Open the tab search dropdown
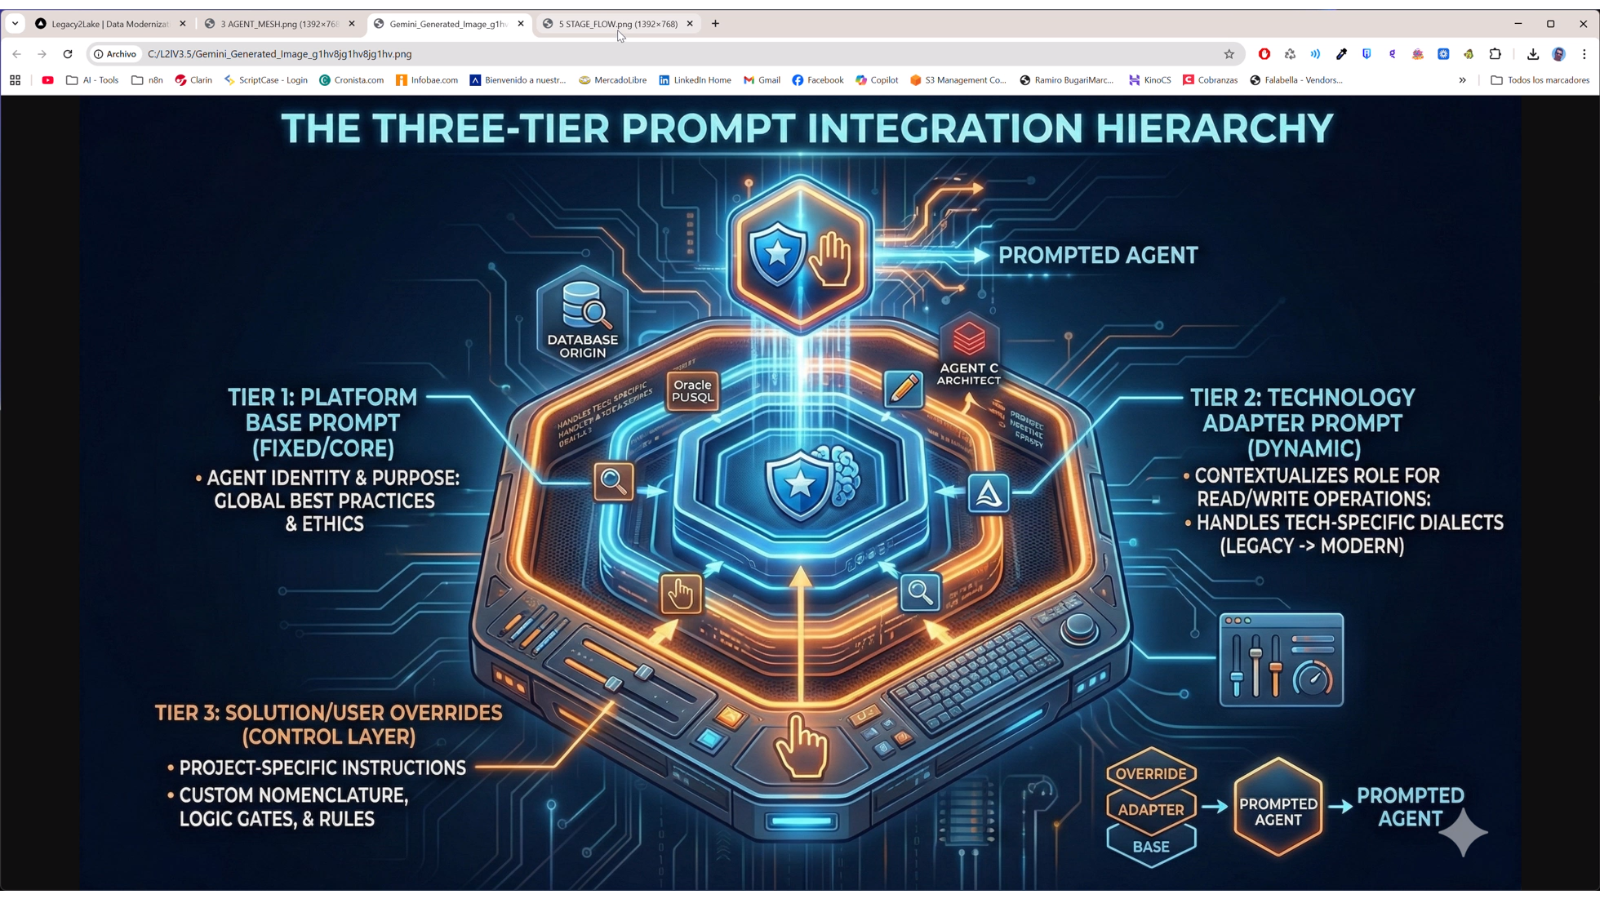 coord(12,22)
